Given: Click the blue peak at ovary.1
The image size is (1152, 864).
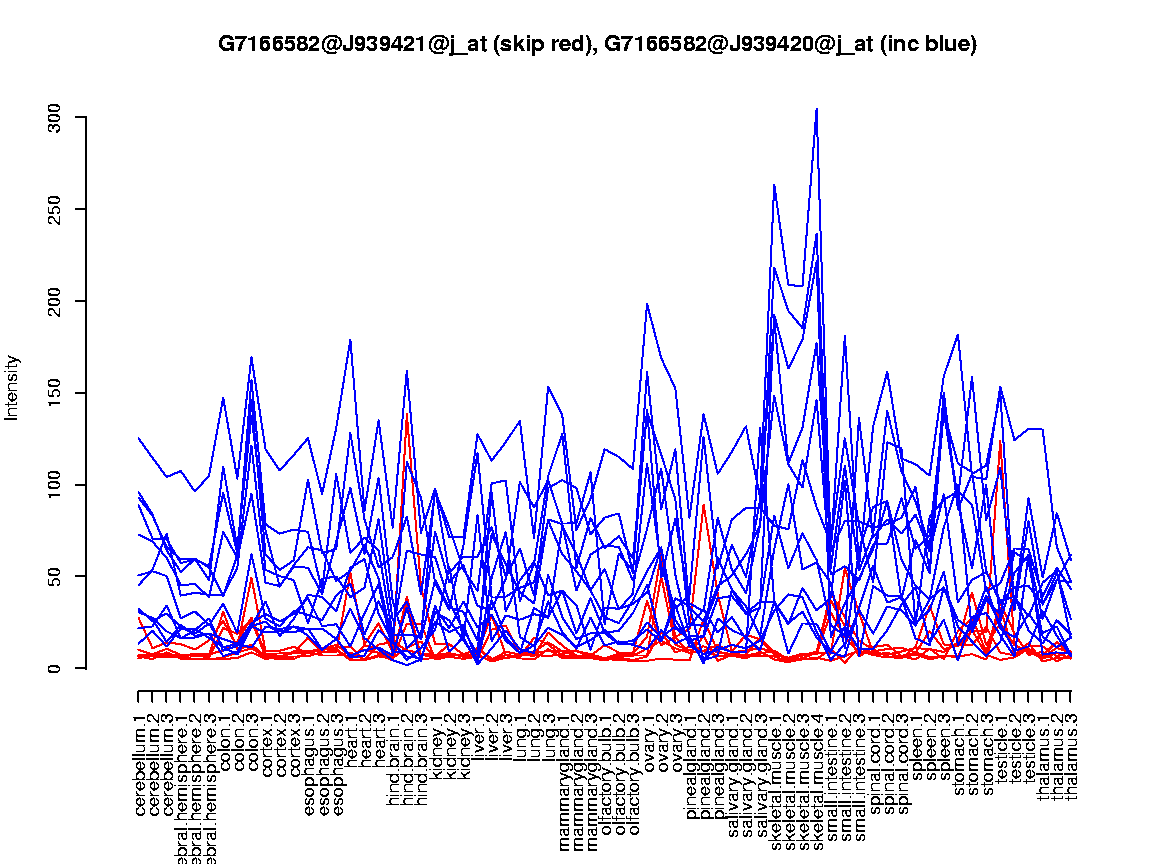Looking at the screenshot, I should click(x=647, y=304).
